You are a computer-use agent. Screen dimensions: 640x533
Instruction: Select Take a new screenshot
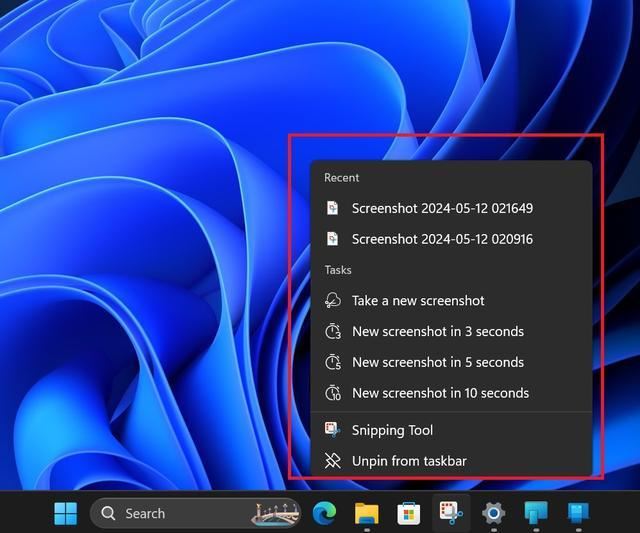(418, 301)
